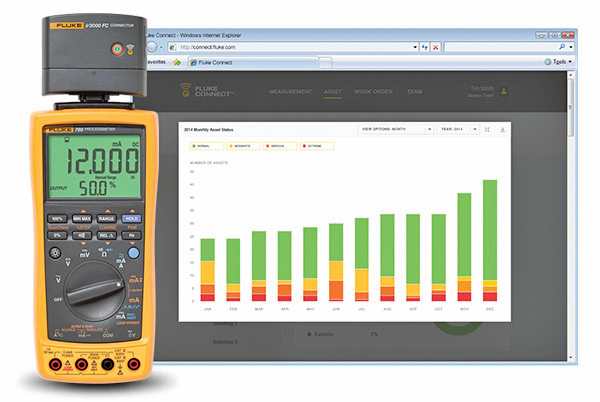Click the user profile avatar icon
This screenshot has width=600, height=402.
pos(503,91)
